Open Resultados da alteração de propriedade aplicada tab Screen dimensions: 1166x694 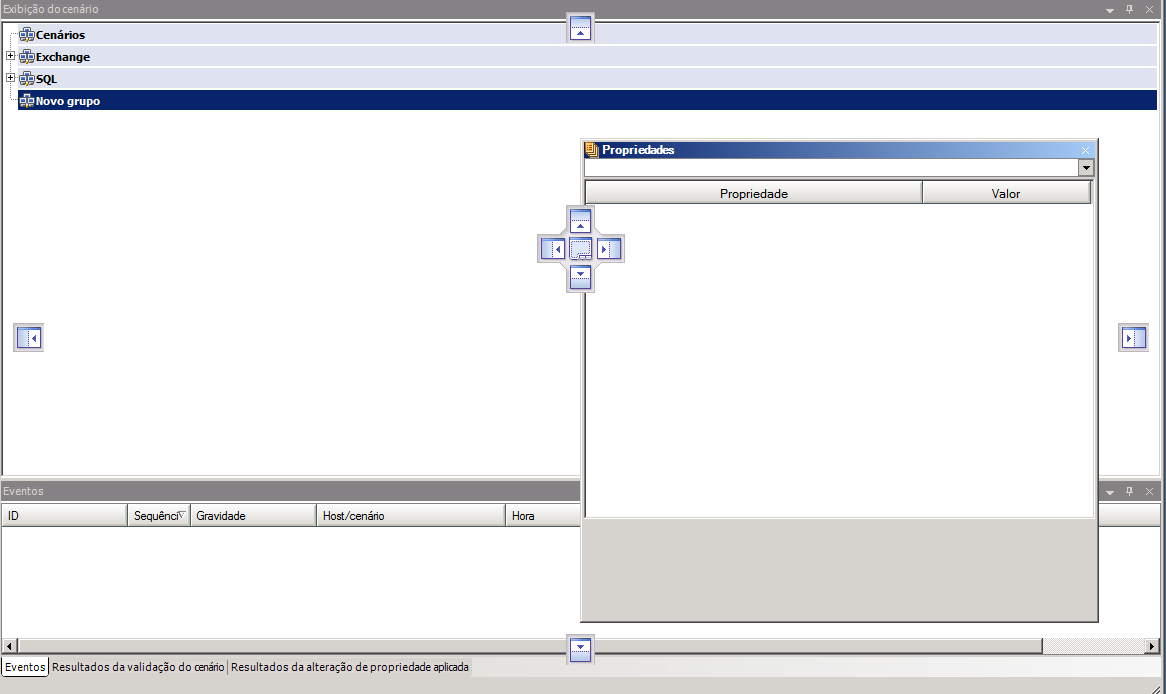point(350,666)
